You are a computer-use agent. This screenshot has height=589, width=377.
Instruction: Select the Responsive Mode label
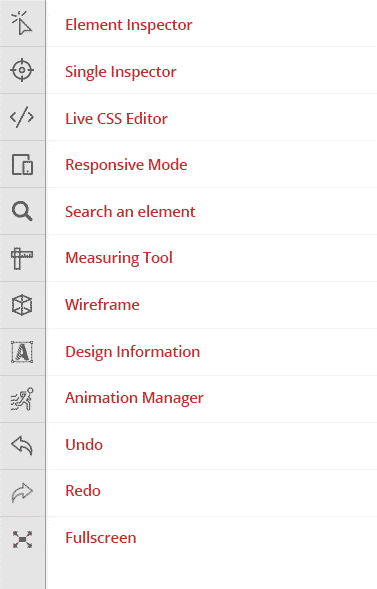(126, 165)
